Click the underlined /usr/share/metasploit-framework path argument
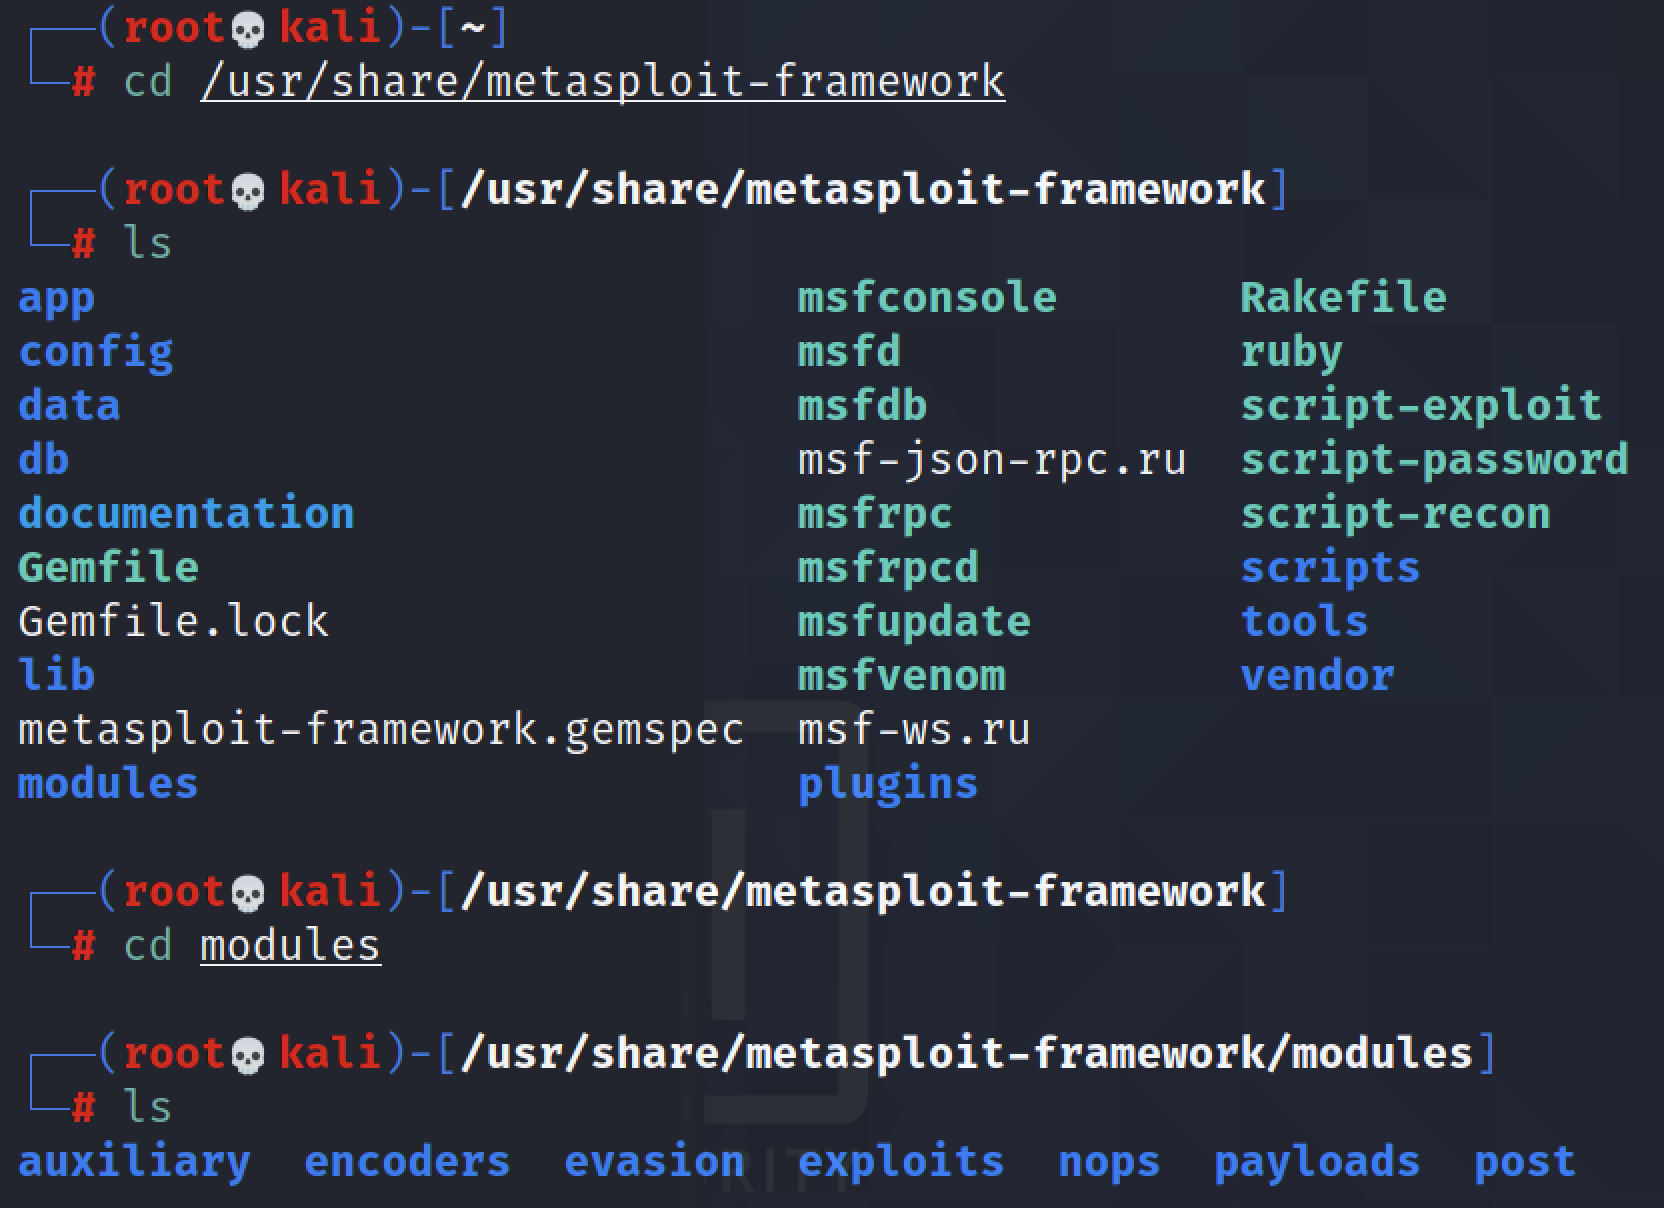The height and width of the screenshot is (1208, 1664). 602,82
